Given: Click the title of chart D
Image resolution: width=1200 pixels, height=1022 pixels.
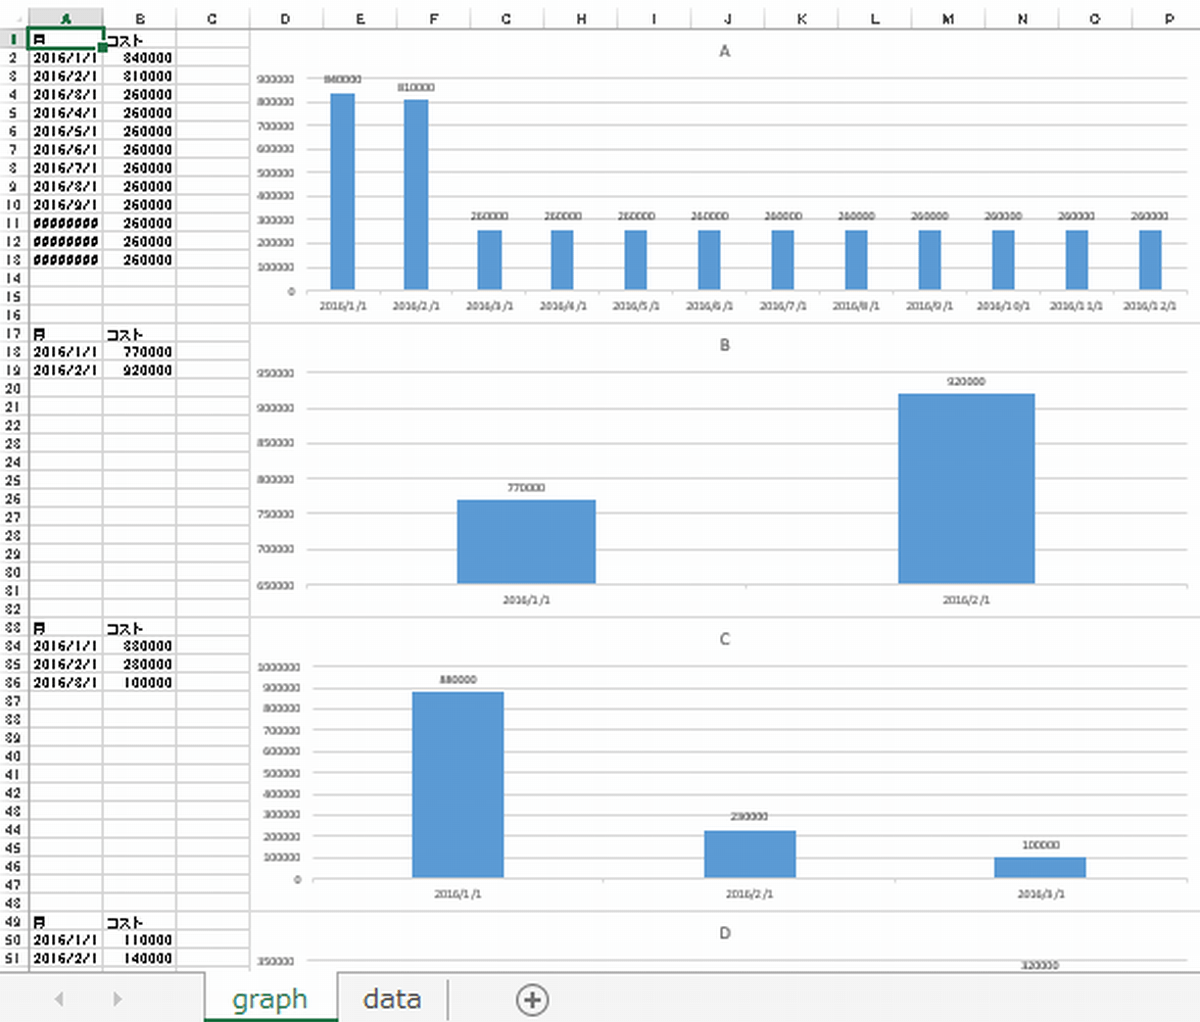Looking at the screenshot, I should point(724,933).
